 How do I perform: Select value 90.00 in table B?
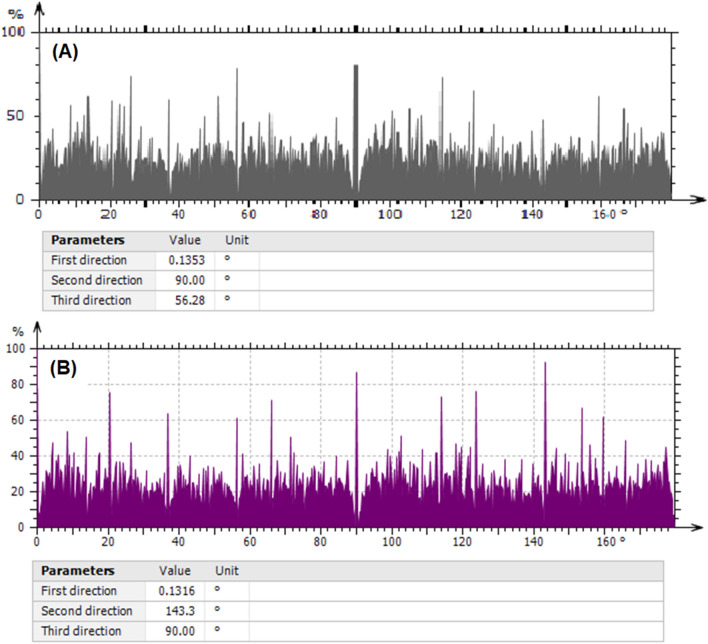(180, 631)
